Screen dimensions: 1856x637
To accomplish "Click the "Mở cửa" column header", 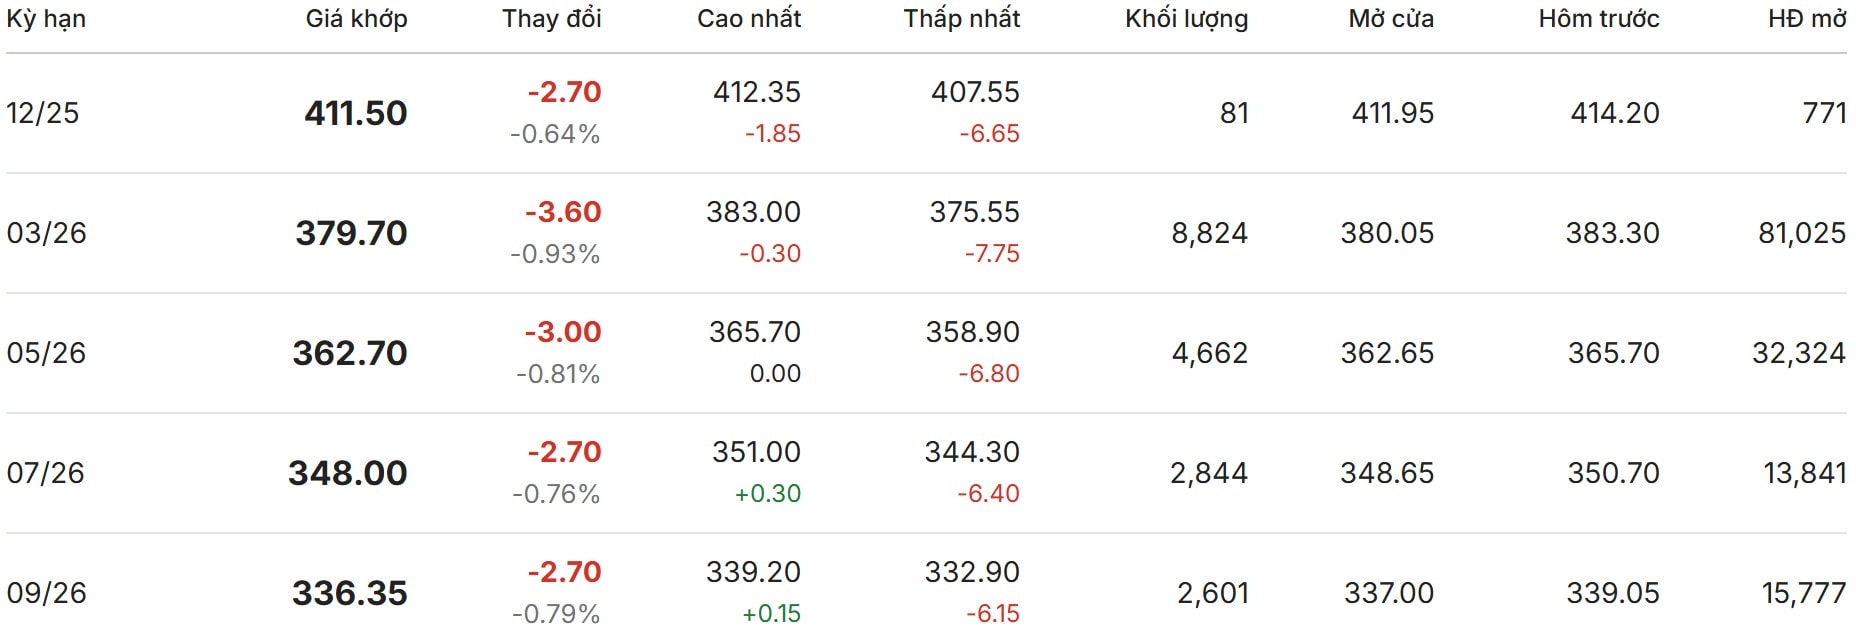I will [1390, 19].
